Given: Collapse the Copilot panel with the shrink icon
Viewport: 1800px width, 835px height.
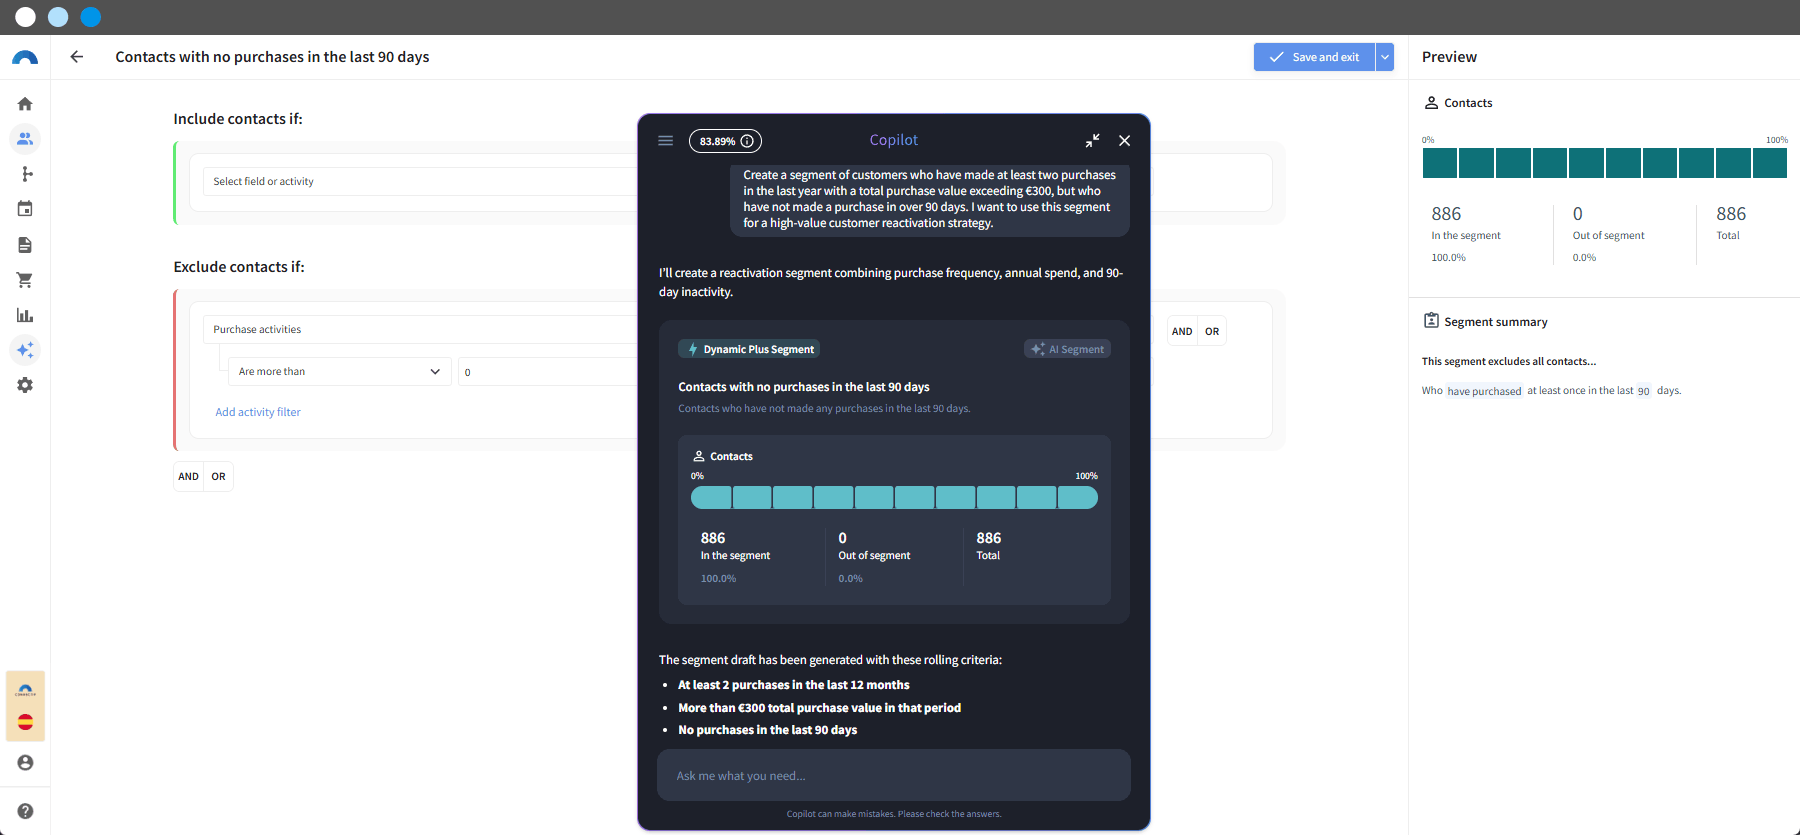Looking at the screenshot, I should tap(1092, 141).
